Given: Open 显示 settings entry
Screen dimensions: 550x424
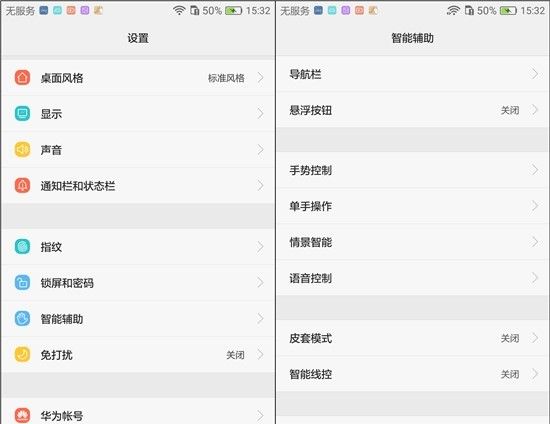Looking at the screenshot, I should pyautogui.click(x=138, y=113).
